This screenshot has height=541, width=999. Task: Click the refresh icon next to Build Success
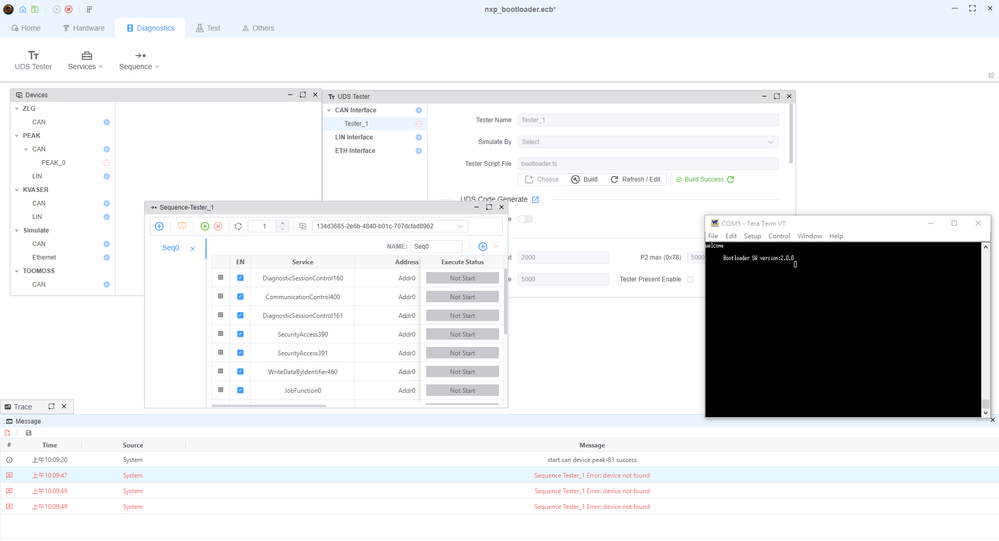(x=731, y=180)
